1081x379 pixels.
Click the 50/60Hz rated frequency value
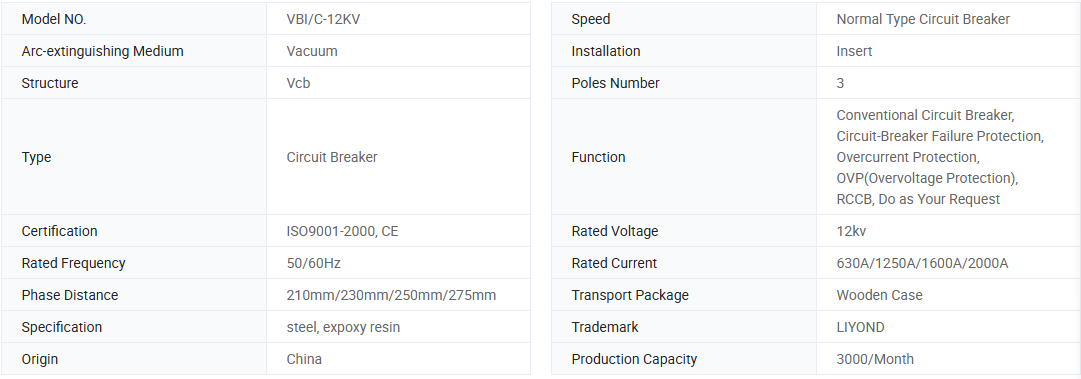(x=314, y=263)
